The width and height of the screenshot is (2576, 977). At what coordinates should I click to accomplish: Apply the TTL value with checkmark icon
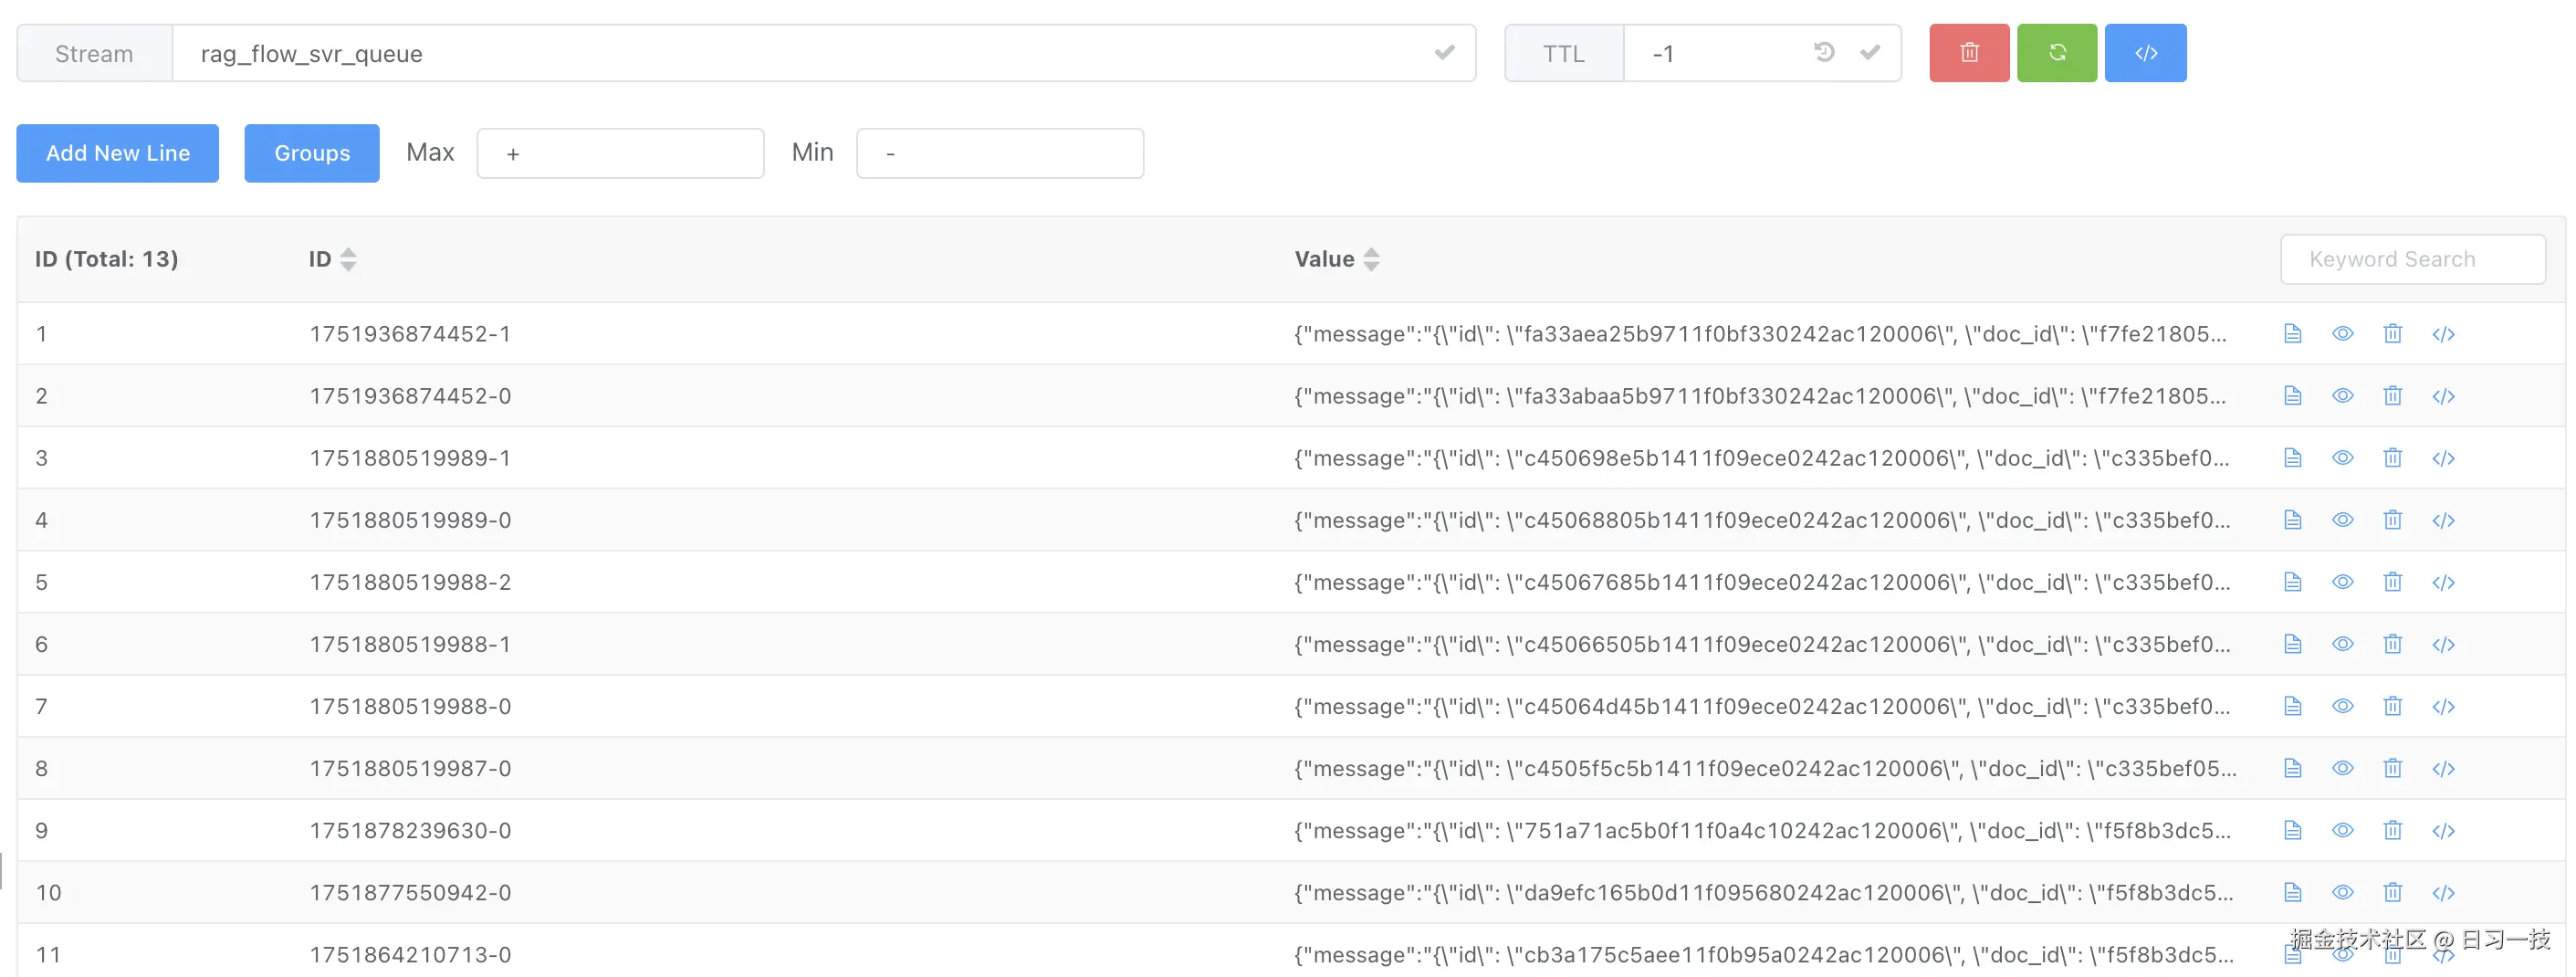(x=1870, y=52)
